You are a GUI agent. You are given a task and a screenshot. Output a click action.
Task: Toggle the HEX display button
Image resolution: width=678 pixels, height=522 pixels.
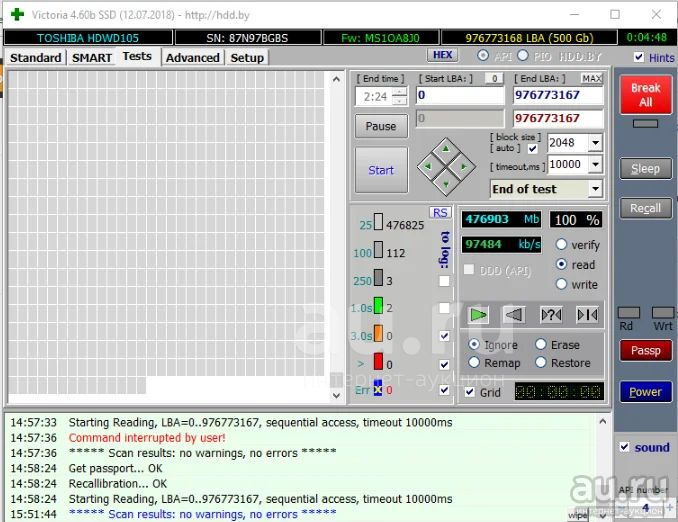(442, 55)
